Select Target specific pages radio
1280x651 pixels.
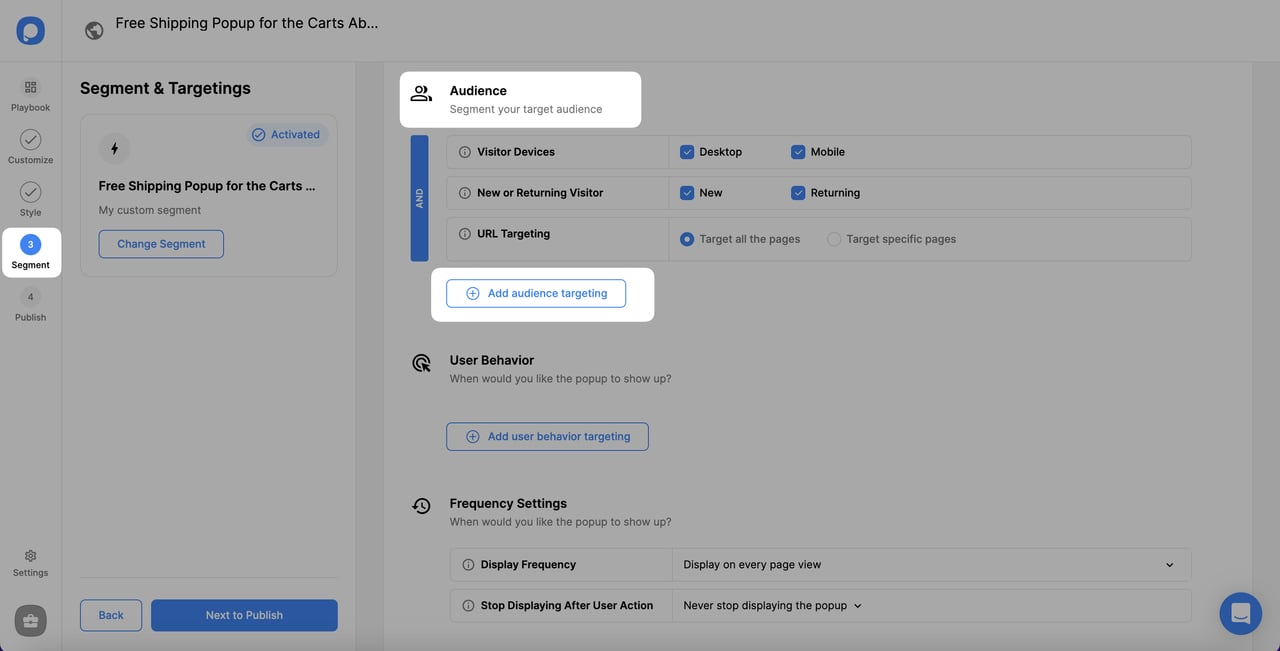pos(834,239)
